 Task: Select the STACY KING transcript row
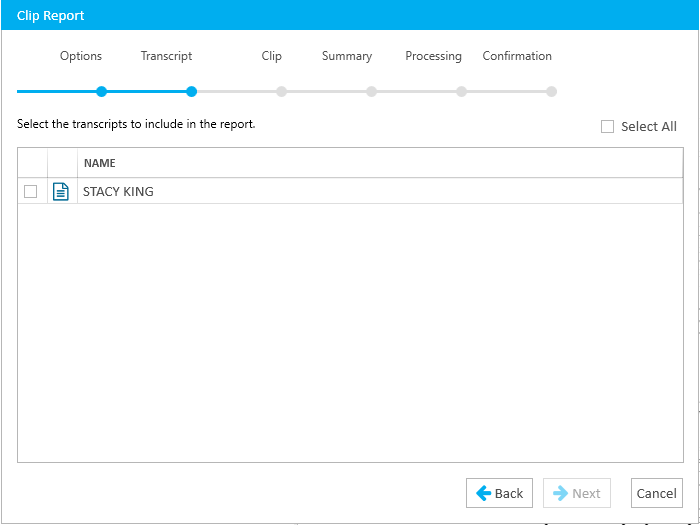click(x=350, y=192)
